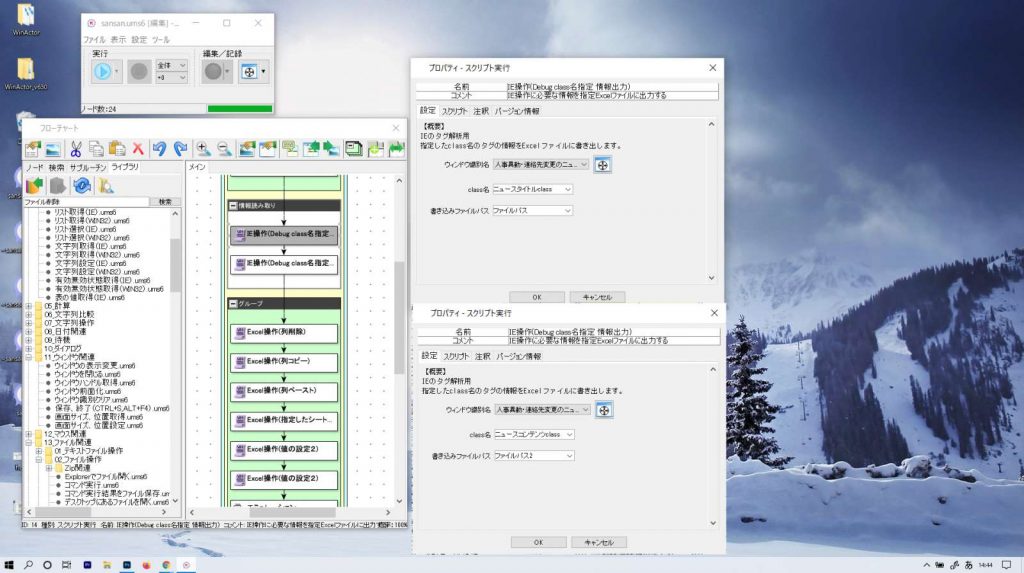1024x573 pixels.
Task: Click the paste clipboard icon in flowchart toolbar
Action: coord(117,148)
